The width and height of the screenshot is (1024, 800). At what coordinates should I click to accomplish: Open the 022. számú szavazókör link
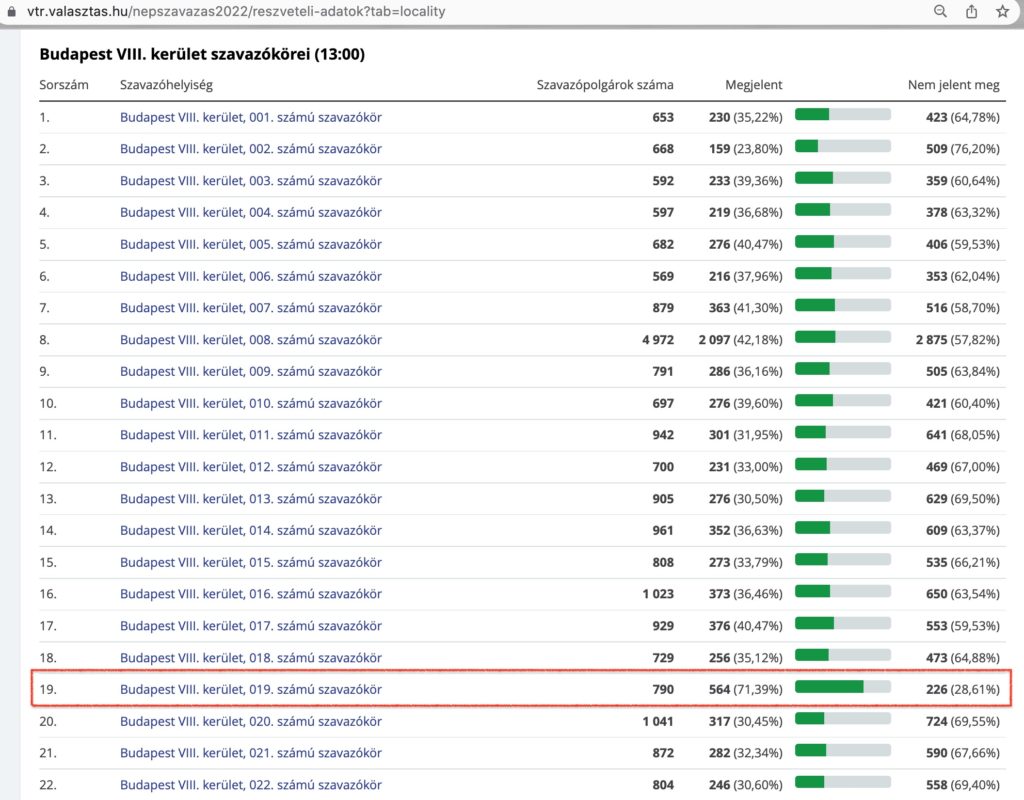(250, 785)
